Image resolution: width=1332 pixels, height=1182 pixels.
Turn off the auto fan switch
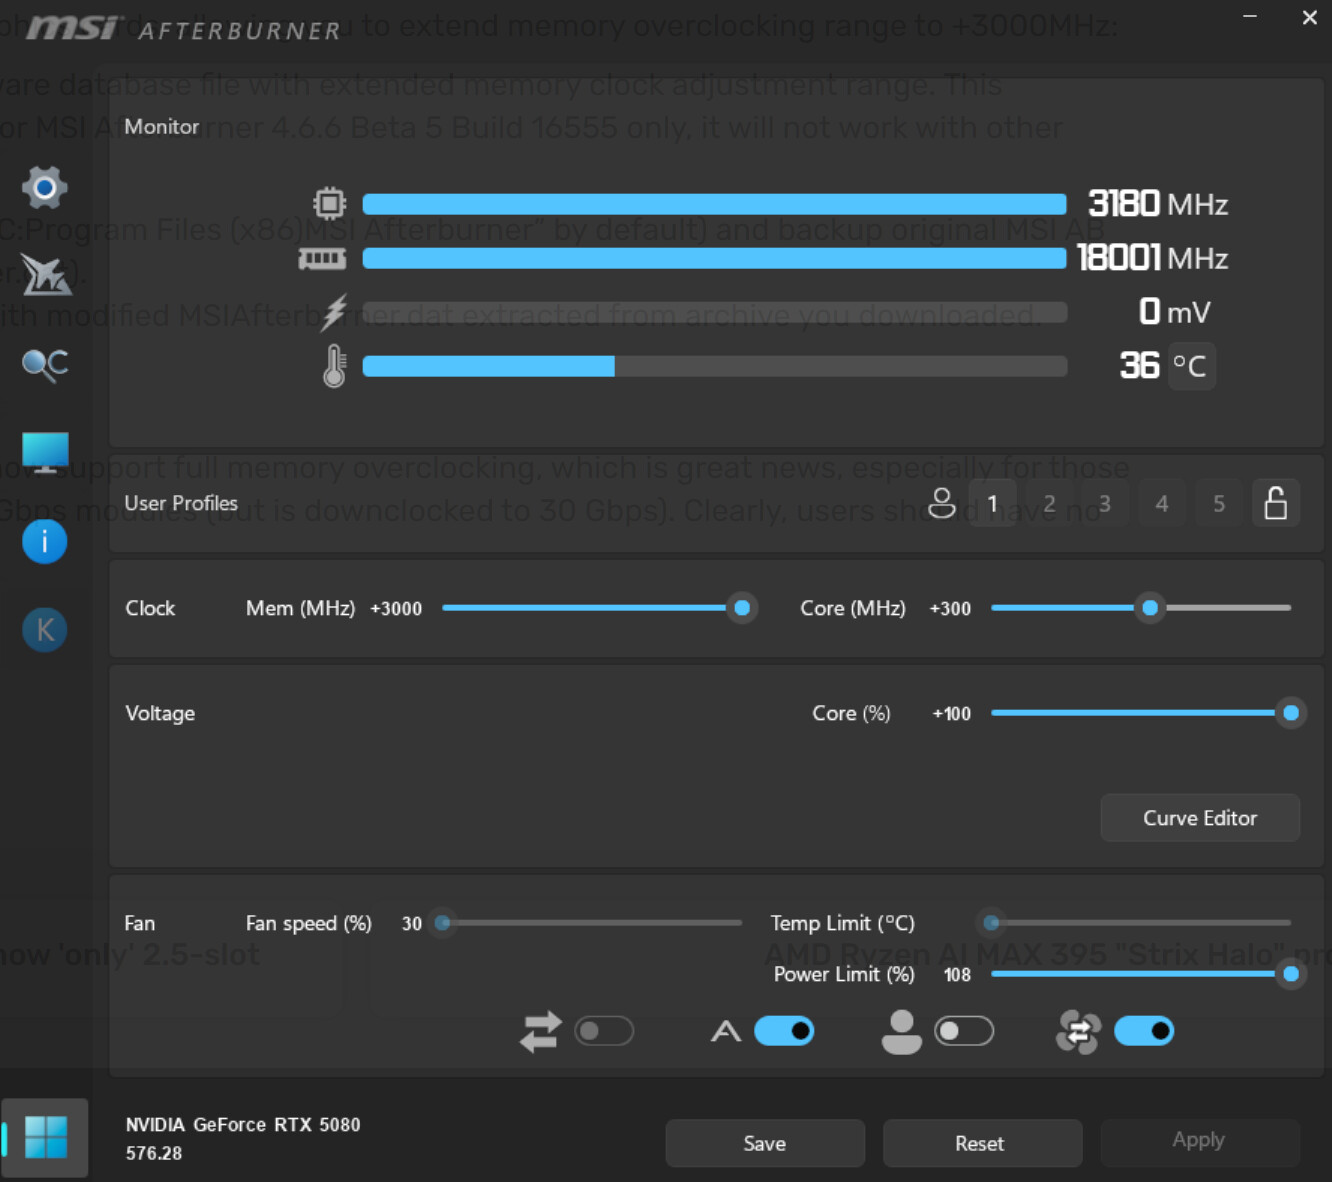pos(784,1031)
